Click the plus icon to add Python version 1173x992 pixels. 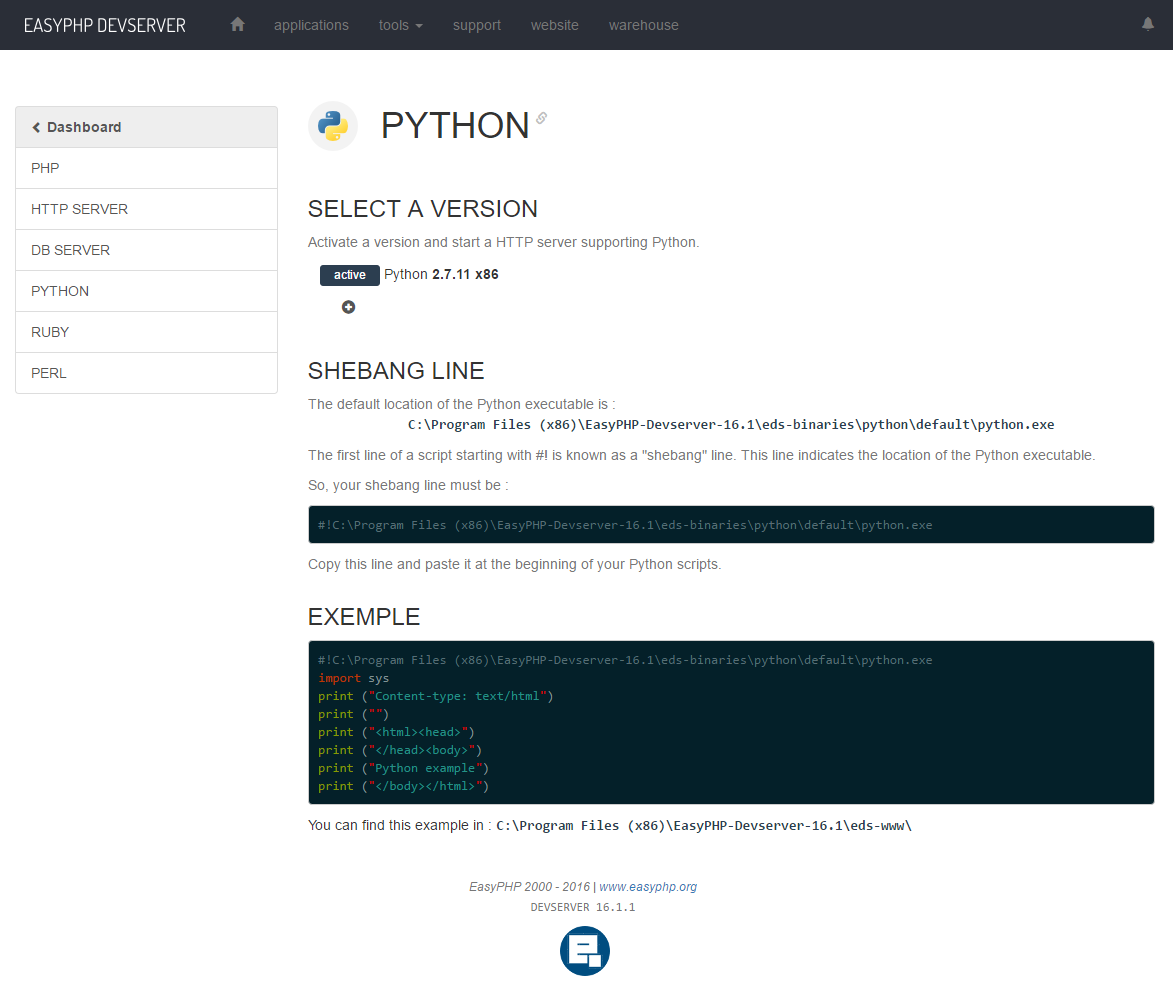tap(348, 307)
